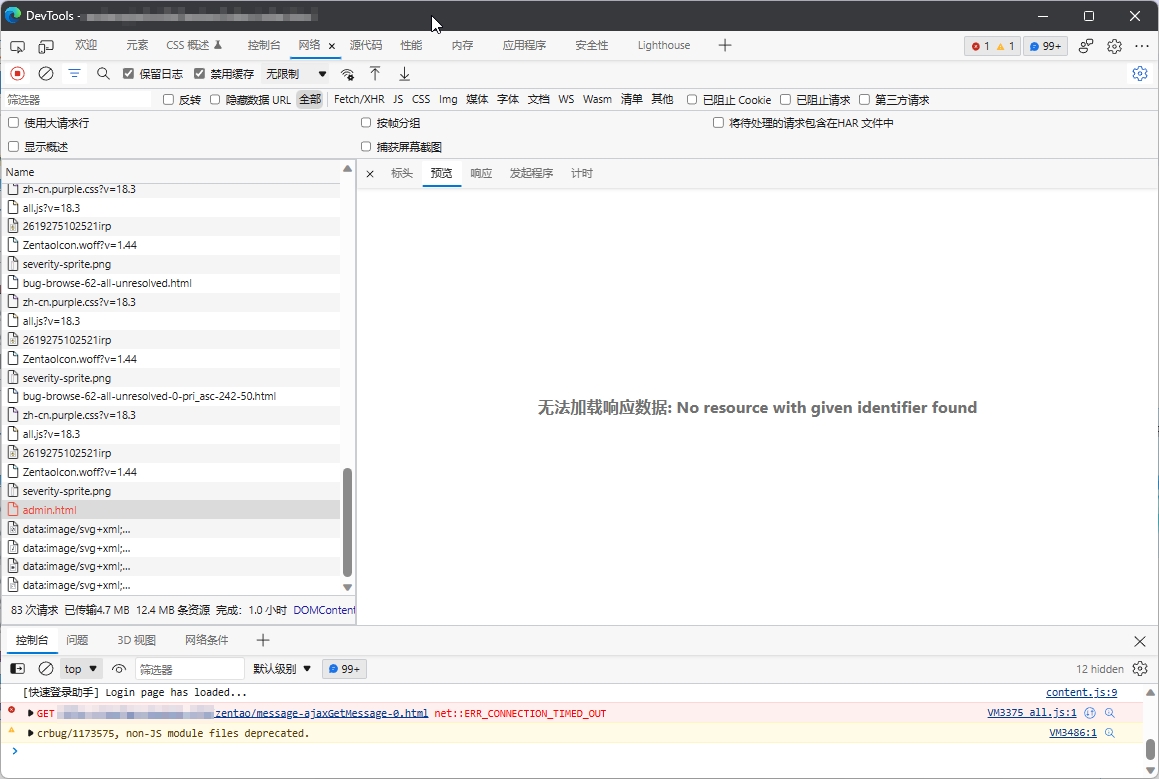Uncheck the 保留日志 checkbox

click(x=129, y=74)
